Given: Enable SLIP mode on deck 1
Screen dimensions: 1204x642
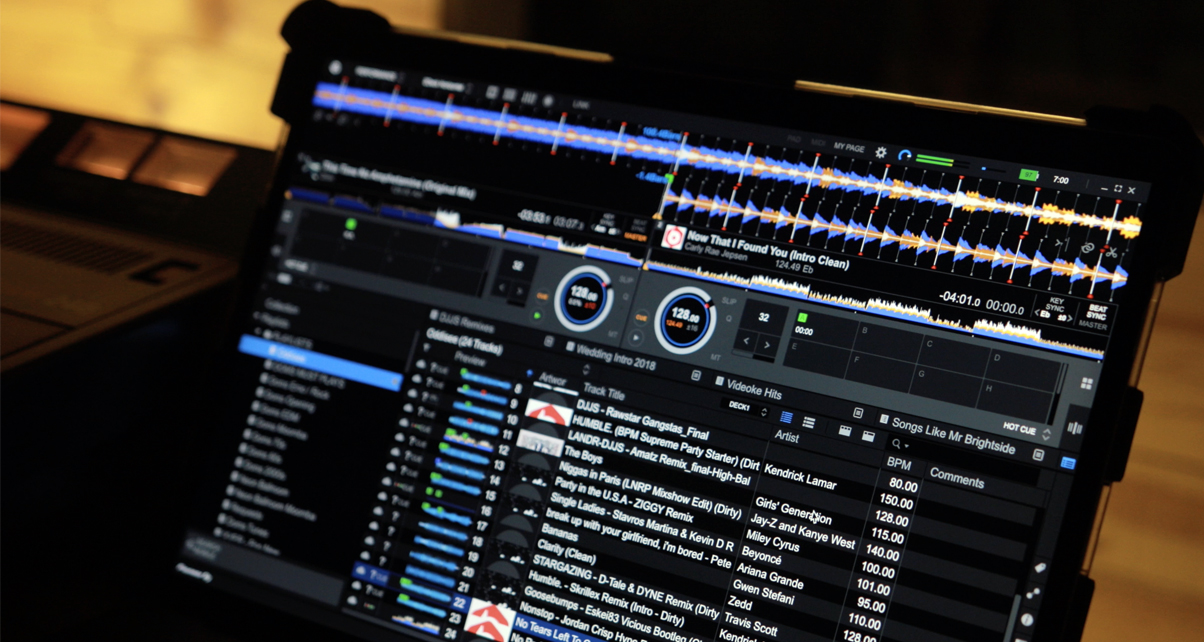Looking at the screenshot, I should click(x=626, y=281).
